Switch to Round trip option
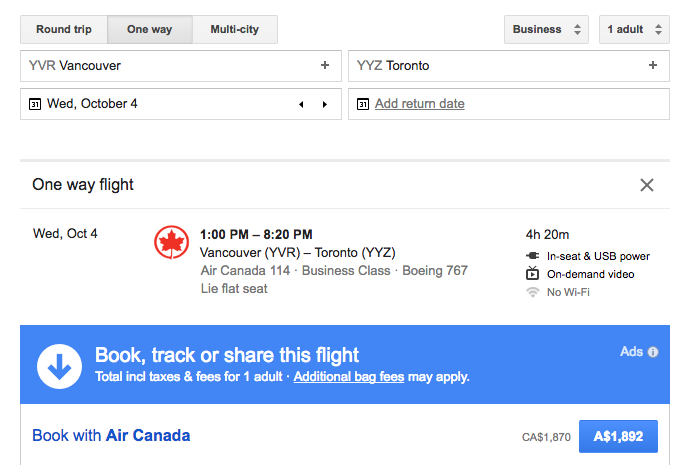The height and width of the screenshot is (465, 686). [64, 29]
